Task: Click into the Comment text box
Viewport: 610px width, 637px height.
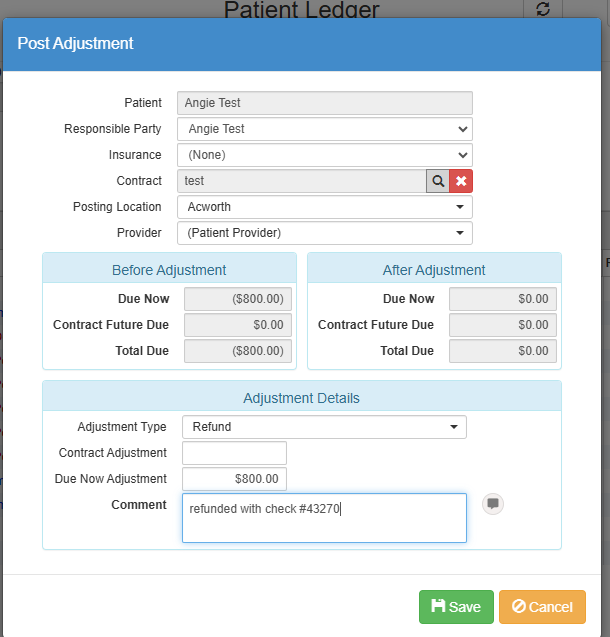Action: [324, 518]
